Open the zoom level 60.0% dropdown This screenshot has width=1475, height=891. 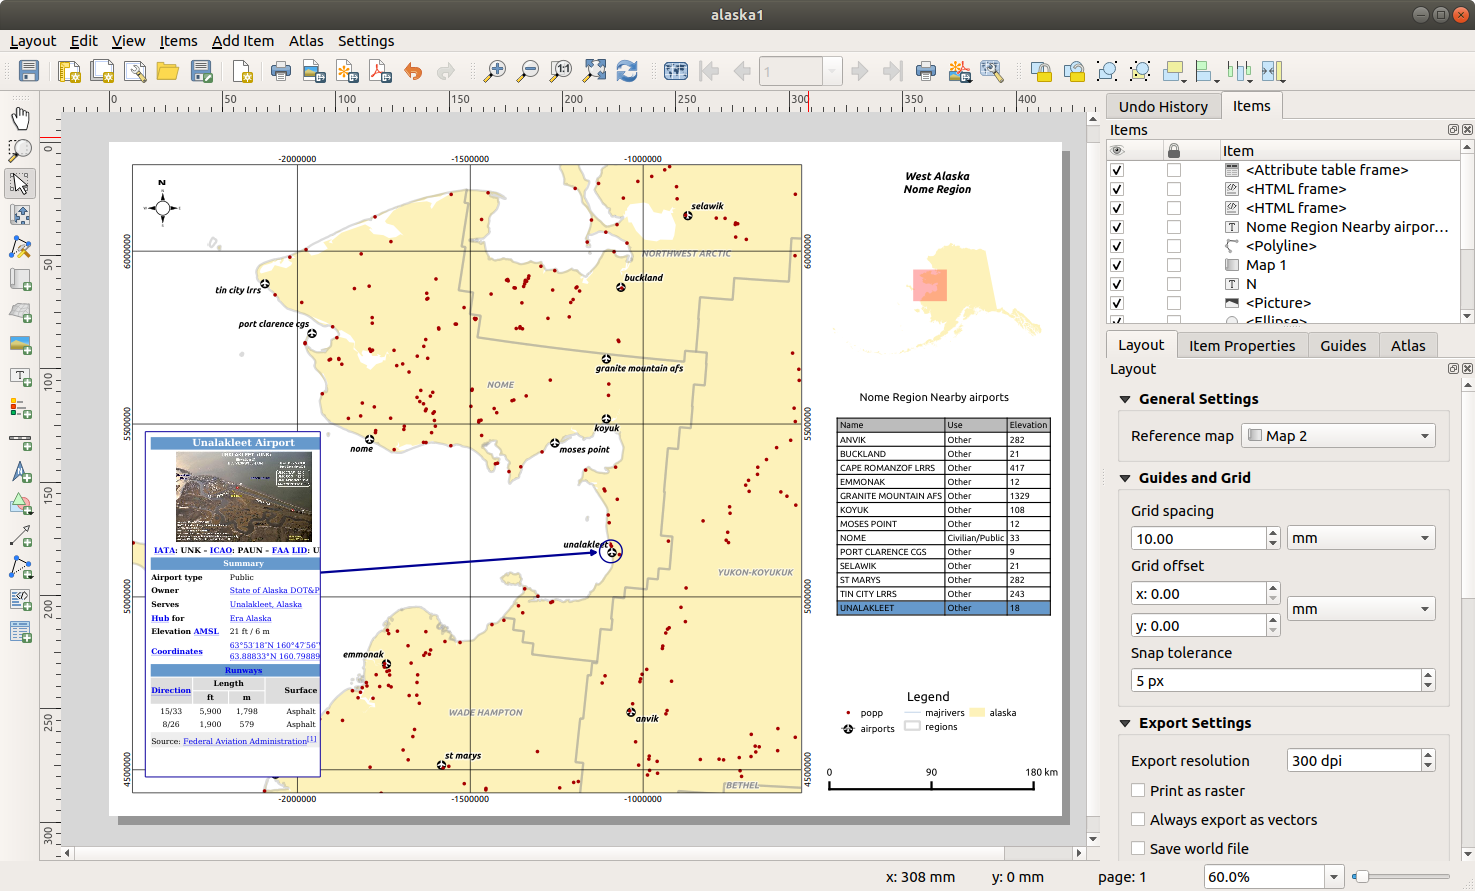click(1334, 877)
